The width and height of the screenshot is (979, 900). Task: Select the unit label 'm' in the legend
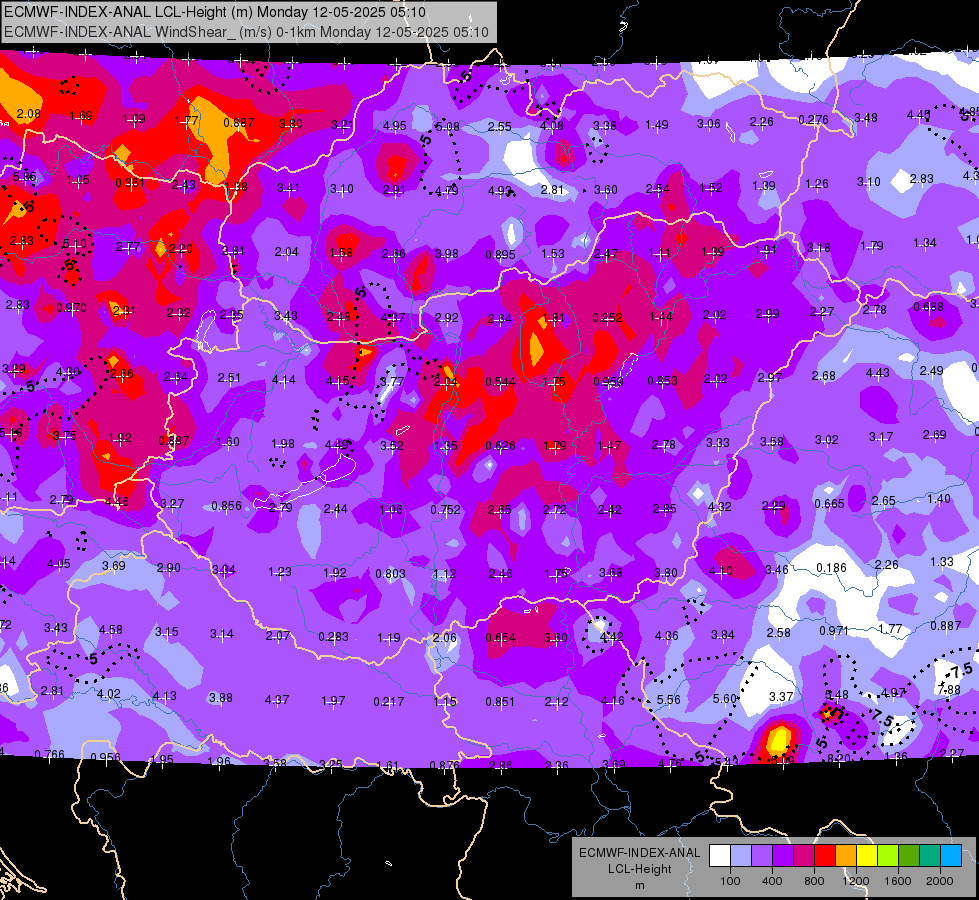(x=639, y=885)
